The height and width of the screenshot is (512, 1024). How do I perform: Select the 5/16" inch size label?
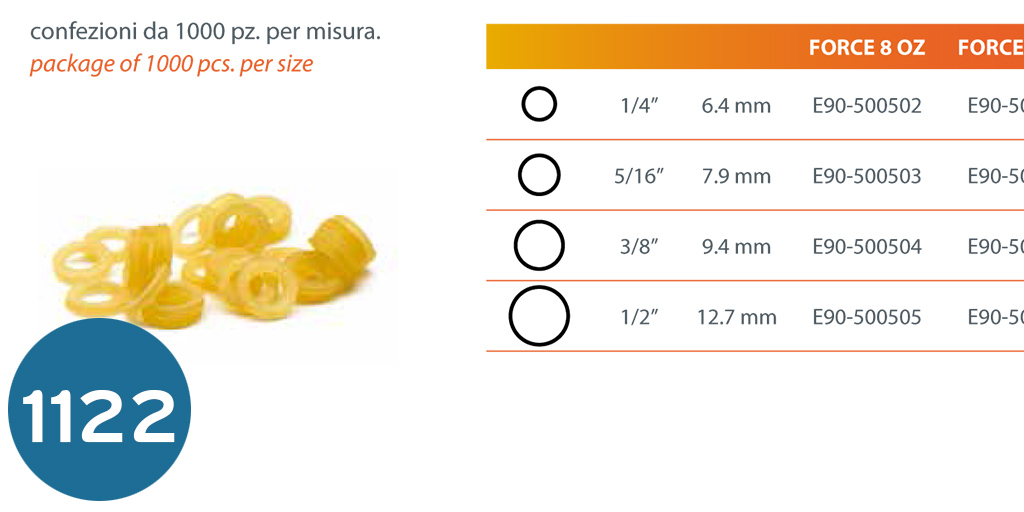639,176
